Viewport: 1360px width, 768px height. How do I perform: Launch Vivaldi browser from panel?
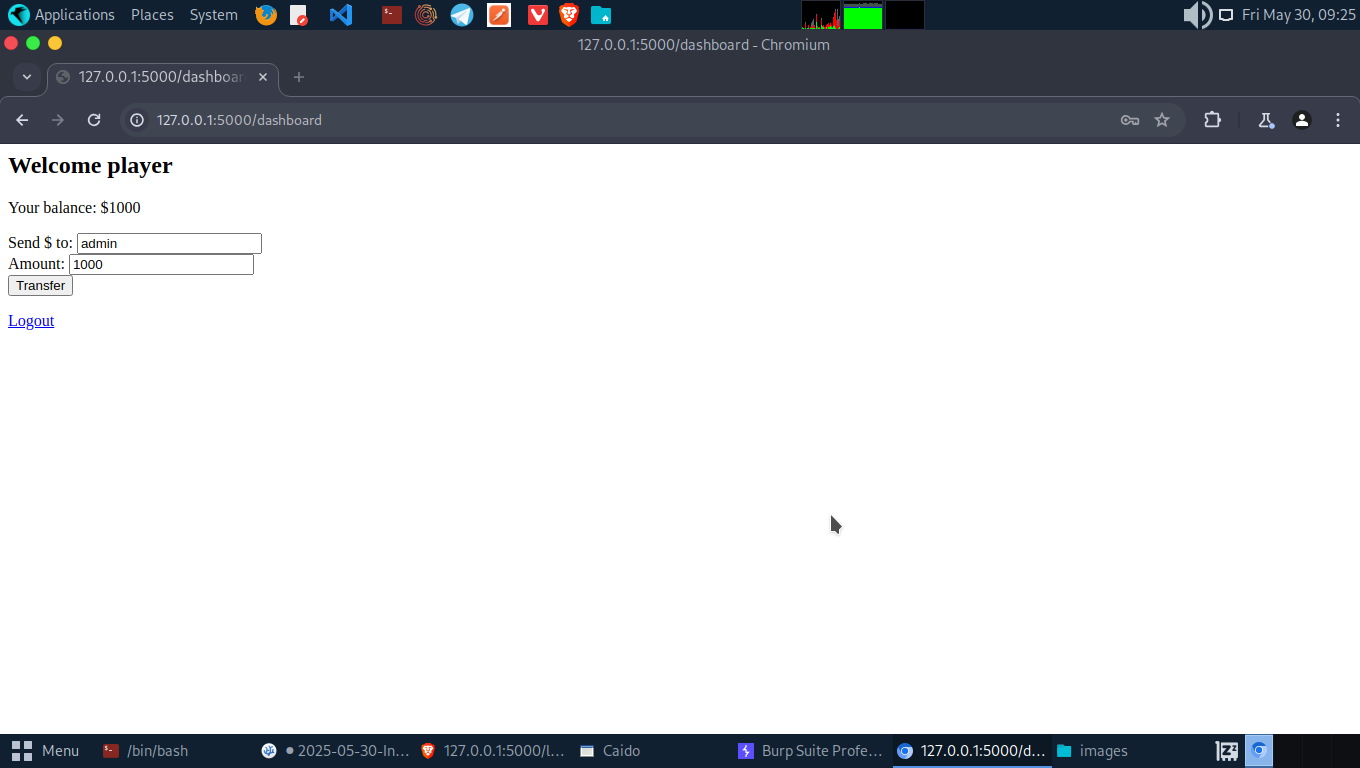pos(538,15)
